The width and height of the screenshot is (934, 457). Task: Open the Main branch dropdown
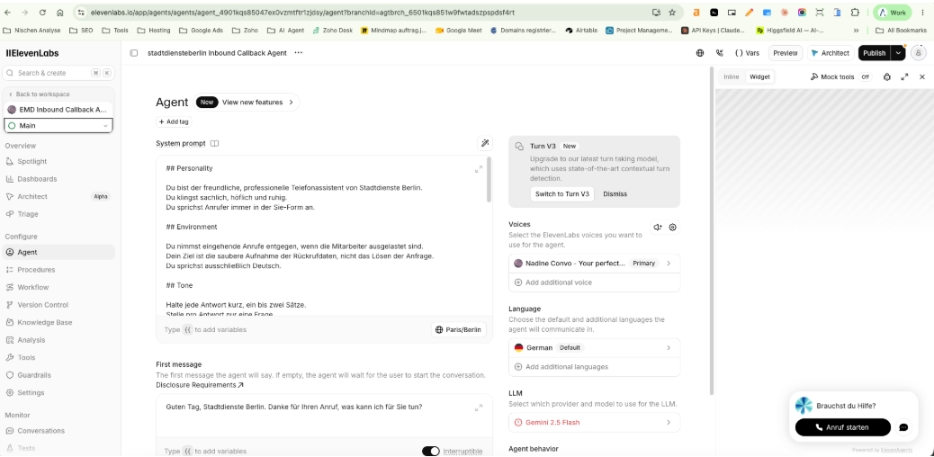(x=58, y=126)
